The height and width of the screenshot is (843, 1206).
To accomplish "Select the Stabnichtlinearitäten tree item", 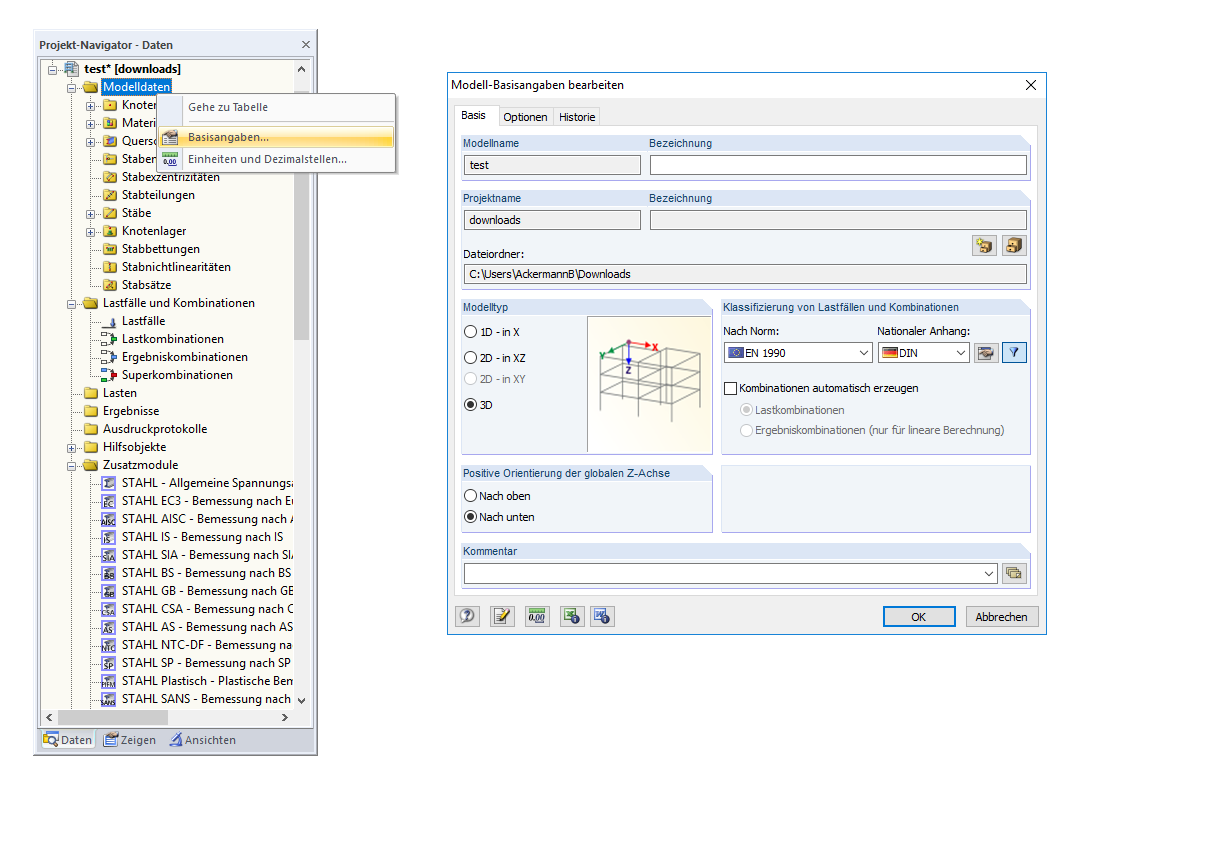I will (176, 267).
